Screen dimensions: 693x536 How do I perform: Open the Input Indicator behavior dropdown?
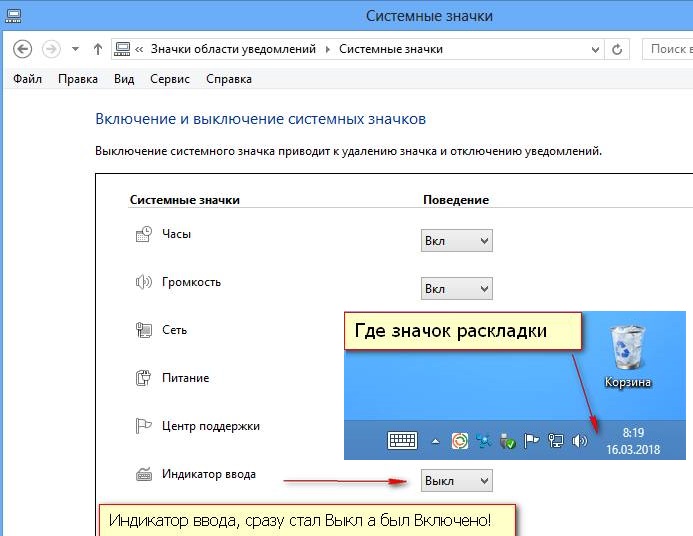(x=457, y=481)
